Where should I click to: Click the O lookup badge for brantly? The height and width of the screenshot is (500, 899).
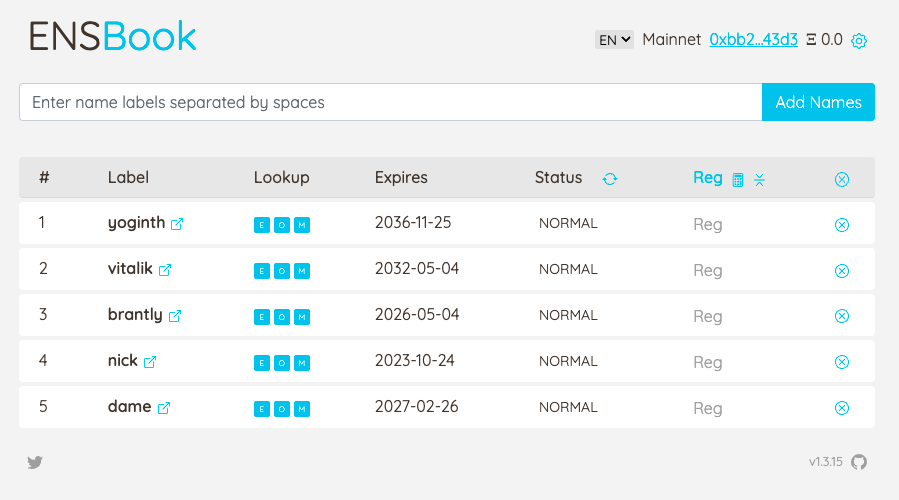282,317
